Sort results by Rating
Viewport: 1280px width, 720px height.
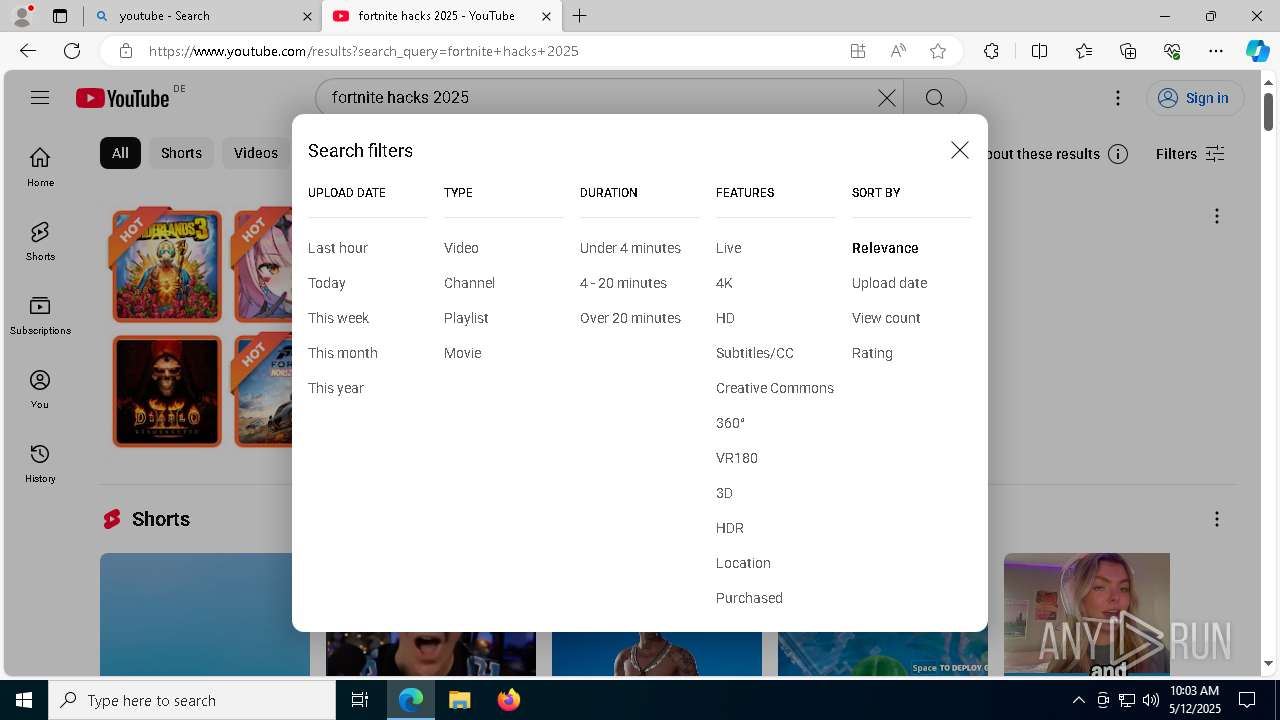click(872, 353)
